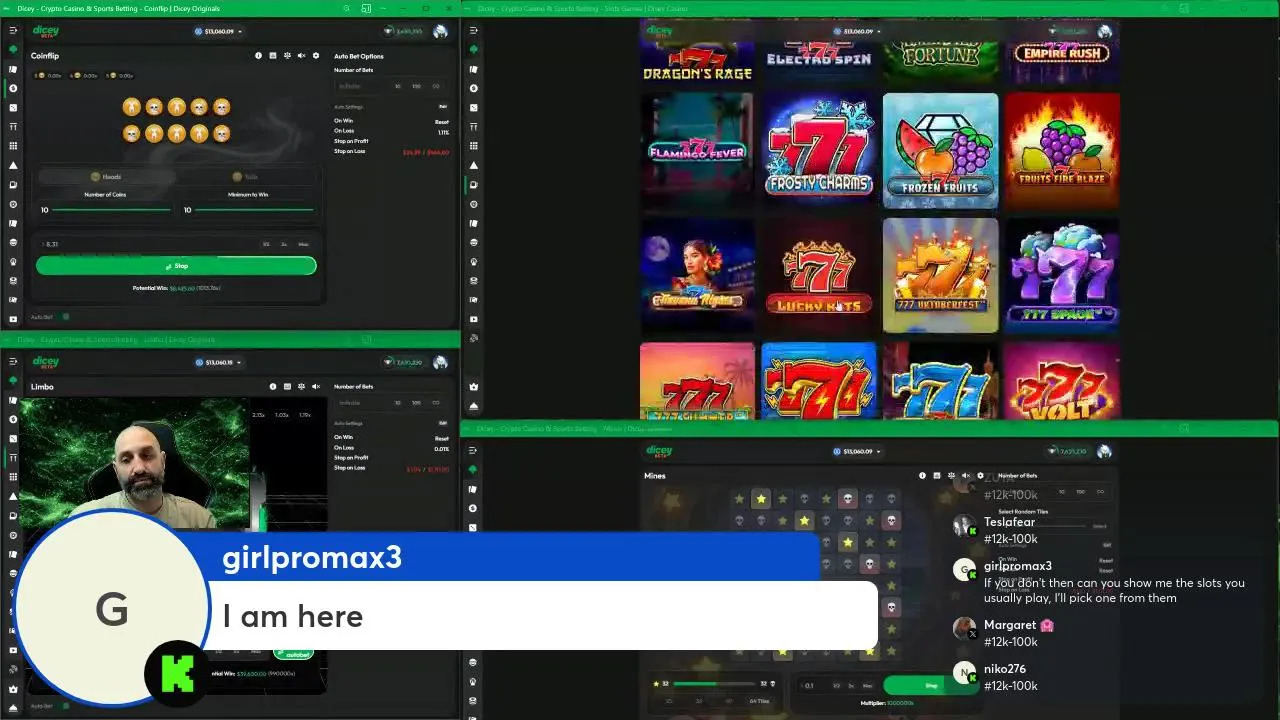Screen dimensions: 1280x720
Task: Open the 777 Volt slot
Action: pos(1063,381)
